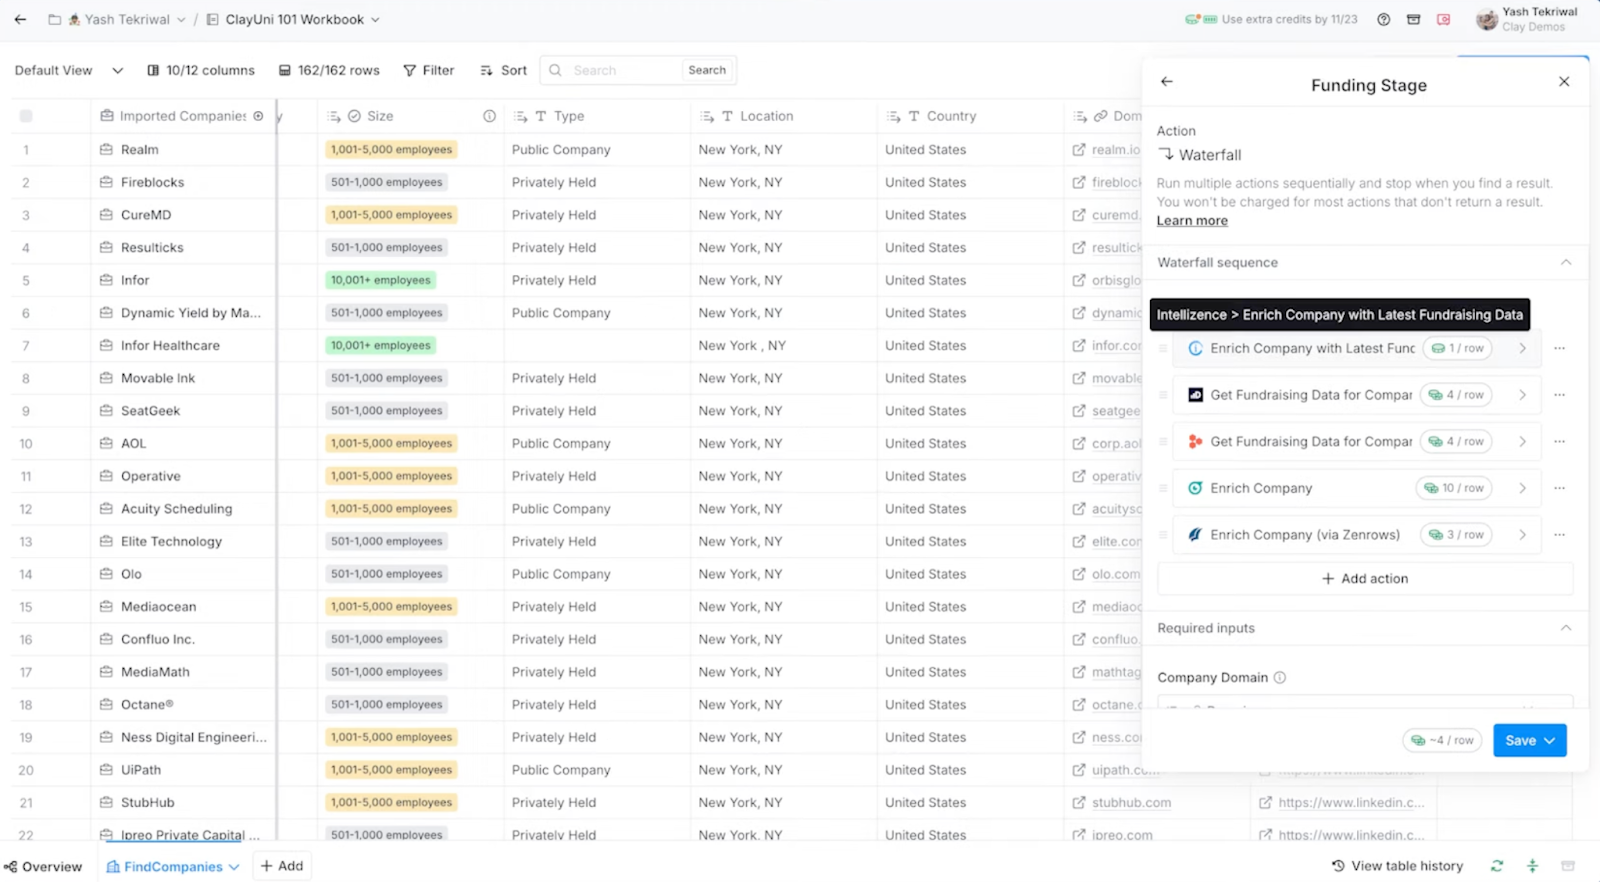Viewport: 1600px width, 882px height.
Task: Open the help question mark icon
Action: [1383, 19]
